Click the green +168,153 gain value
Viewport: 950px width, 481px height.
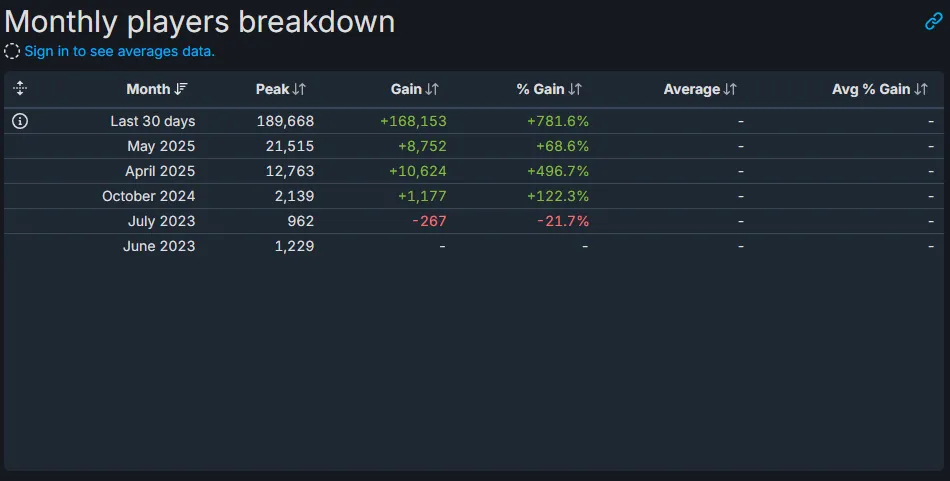click(x=413, y=121)
